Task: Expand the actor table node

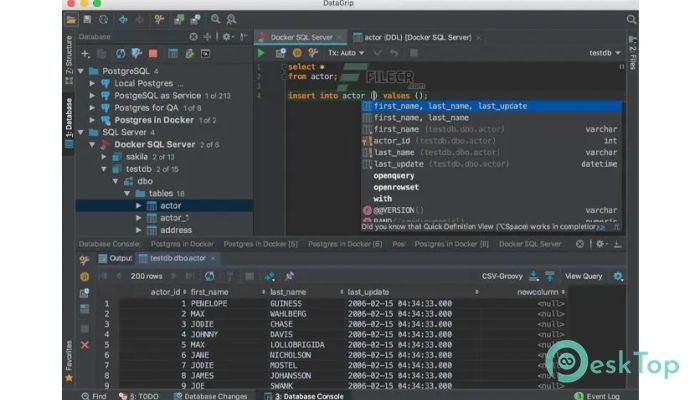Action: point(139,206)
